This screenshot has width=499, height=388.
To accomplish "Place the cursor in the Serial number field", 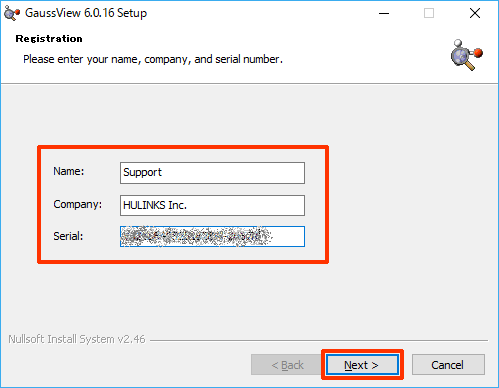I will (212, 237).
